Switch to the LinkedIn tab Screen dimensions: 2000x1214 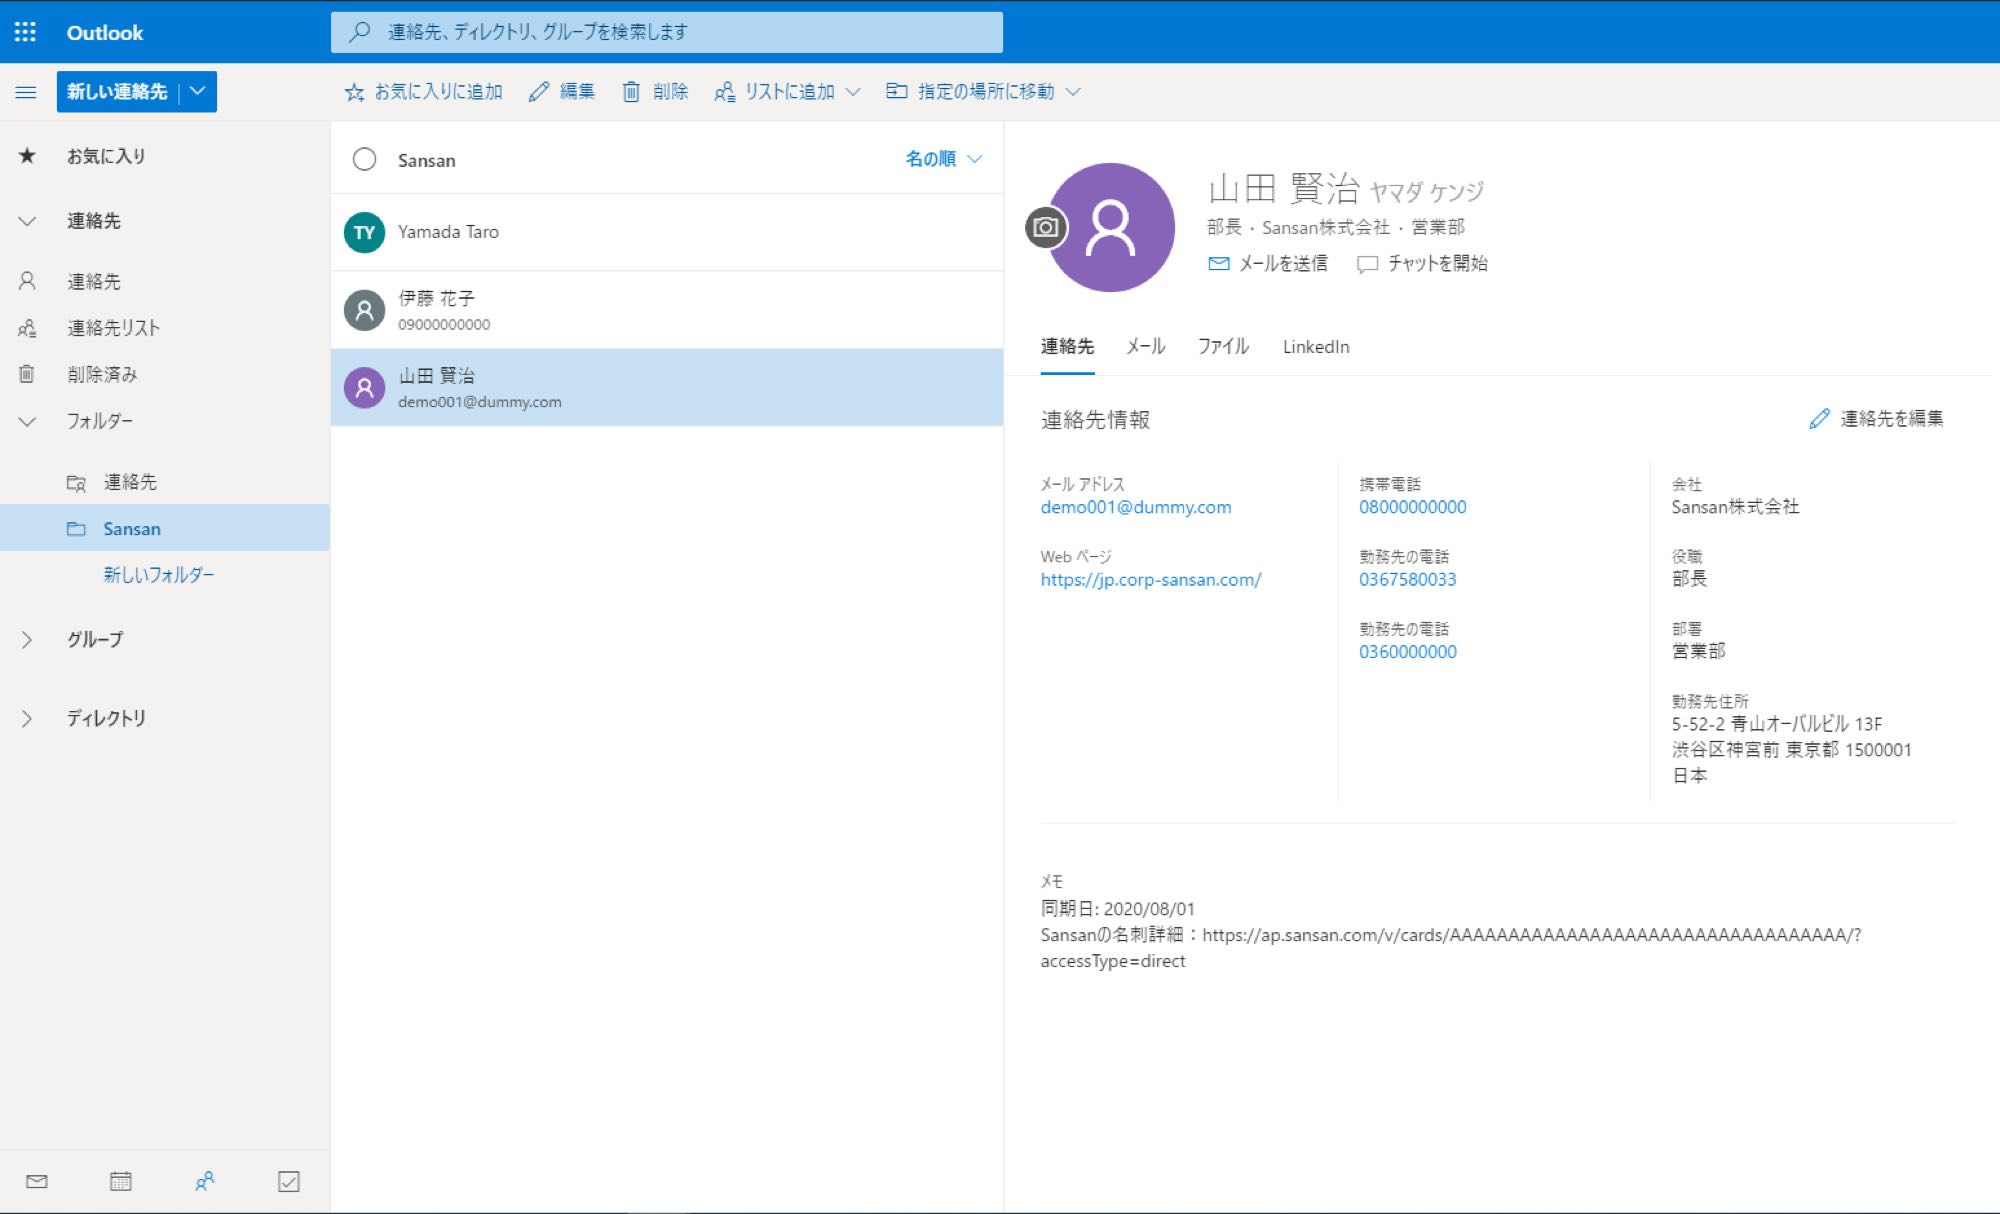tap(1316, 347)
